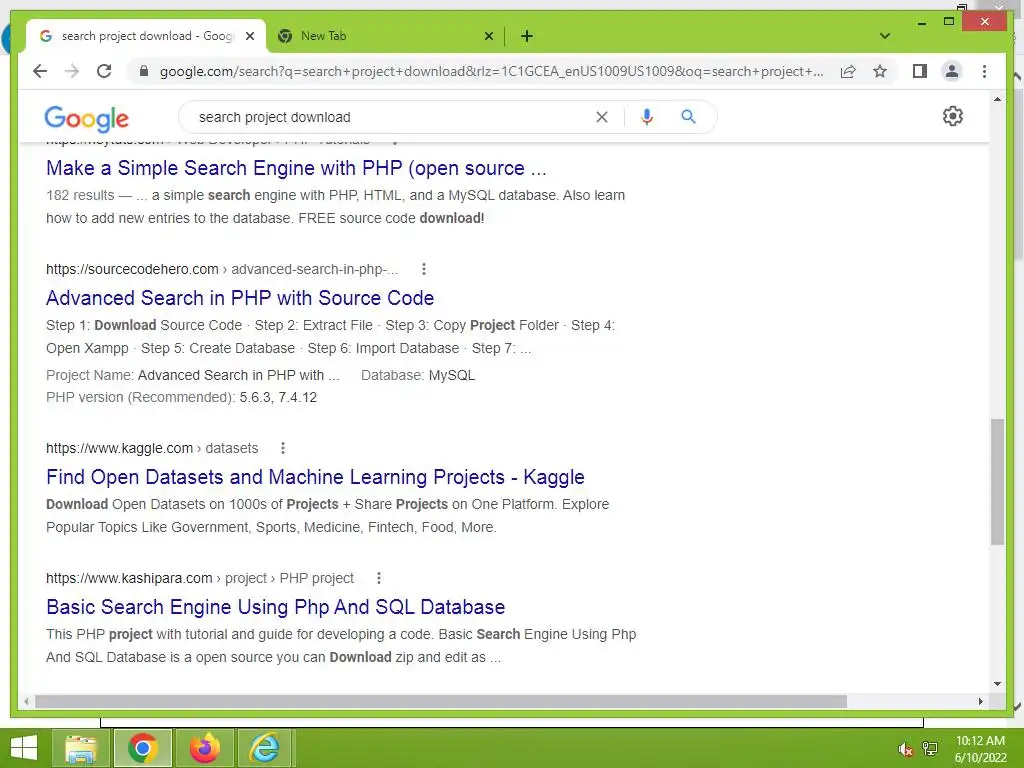Viewport: 1024px width, 768px height.
Task: Clear the Google search box text
Action: [x=601, y=117]
